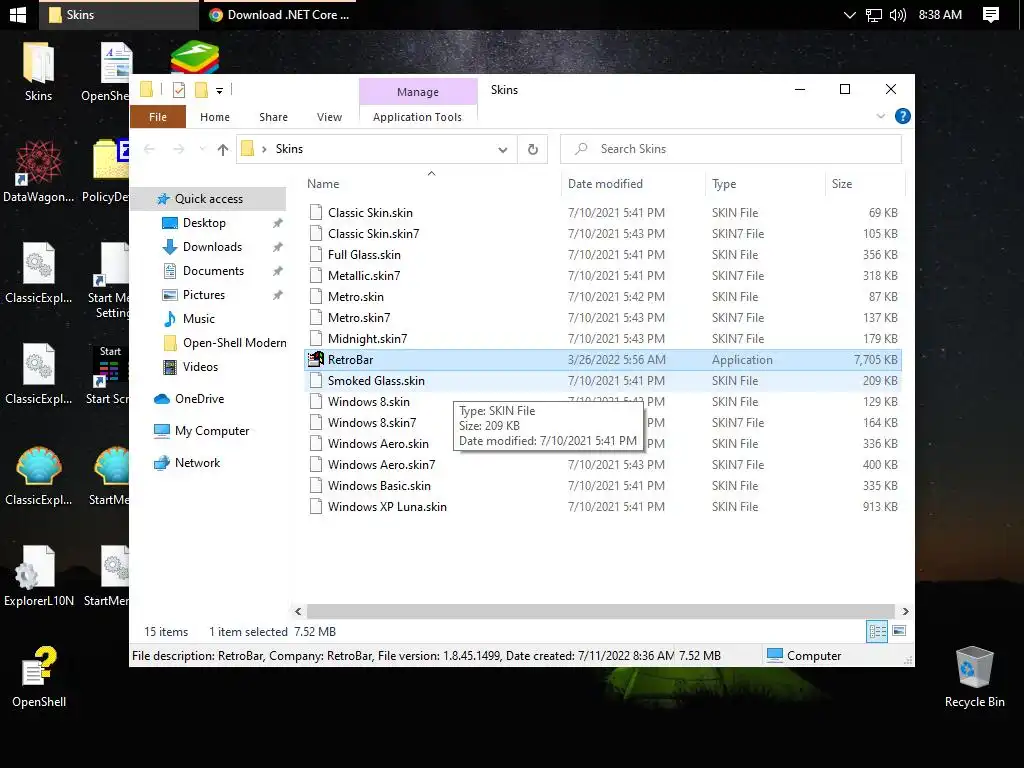
Task: Expand the ribbon chevron
Action: click(x=880, y=116)
